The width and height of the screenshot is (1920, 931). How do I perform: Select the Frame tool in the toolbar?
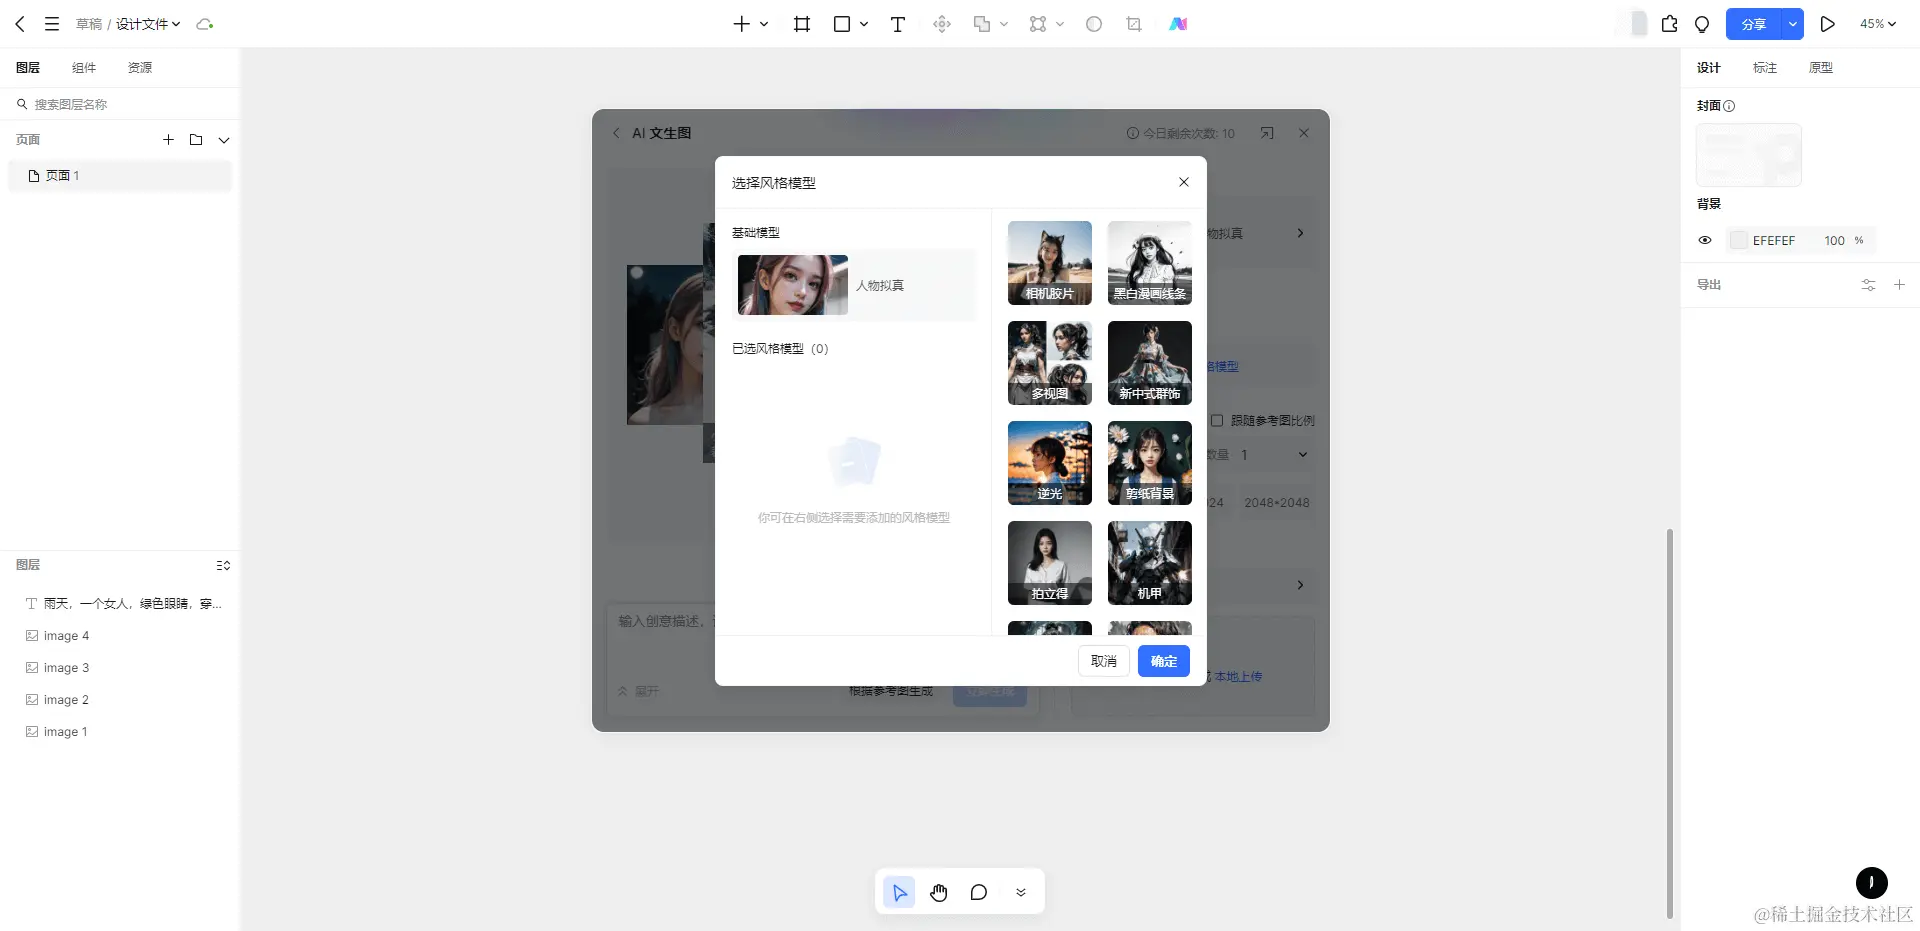pyautogui.click(x=801, y=24)
